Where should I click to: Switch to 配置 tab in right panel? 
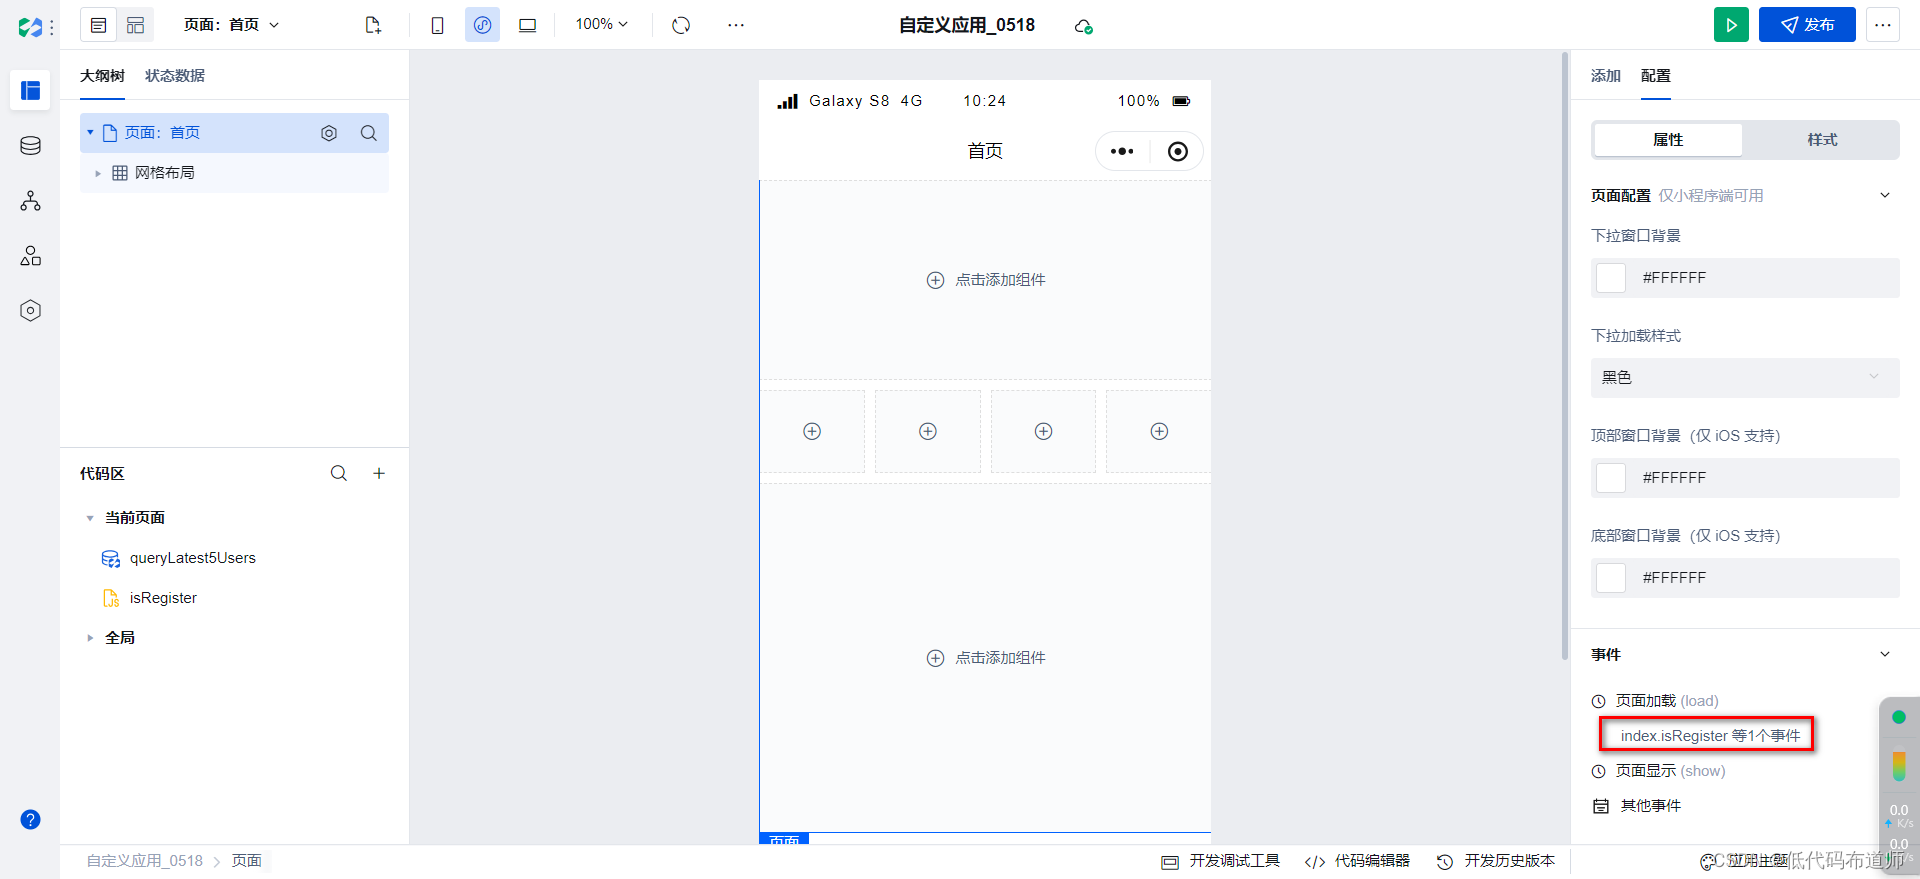tap(1656, 76)
